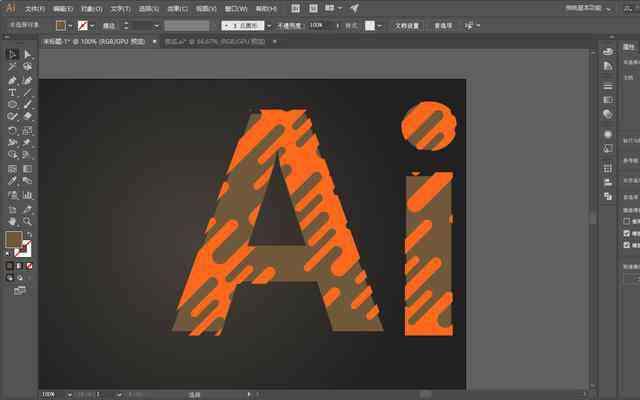Select the Hand tool
Image resolution: width=640 pixels, height=400 pixels.
point(12,222)
